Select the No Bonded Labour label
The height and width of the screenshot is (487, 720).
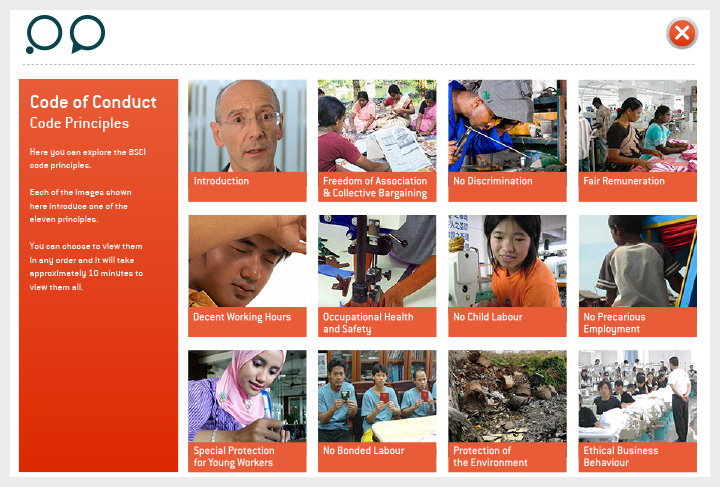tap(364, 450)
